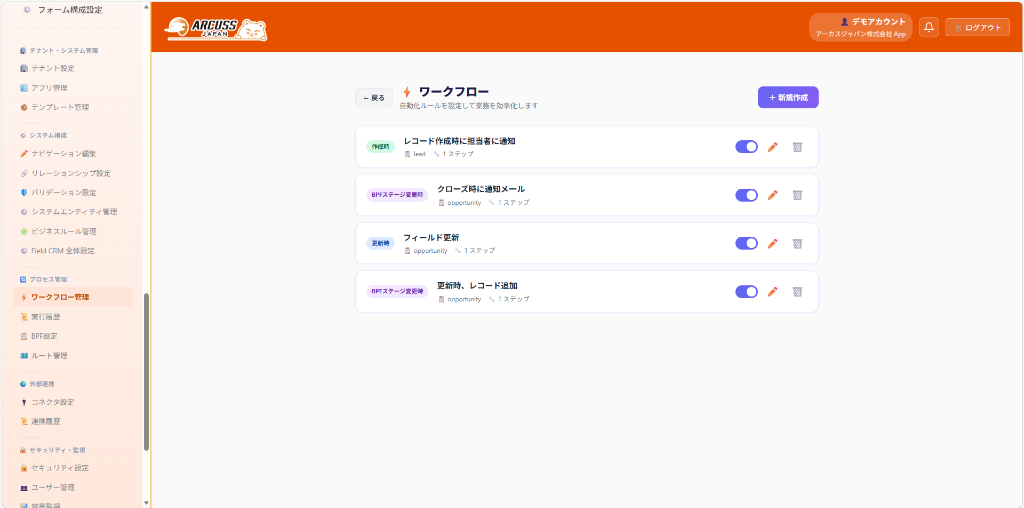Open notifications via the bell icon

click(929, 27)
